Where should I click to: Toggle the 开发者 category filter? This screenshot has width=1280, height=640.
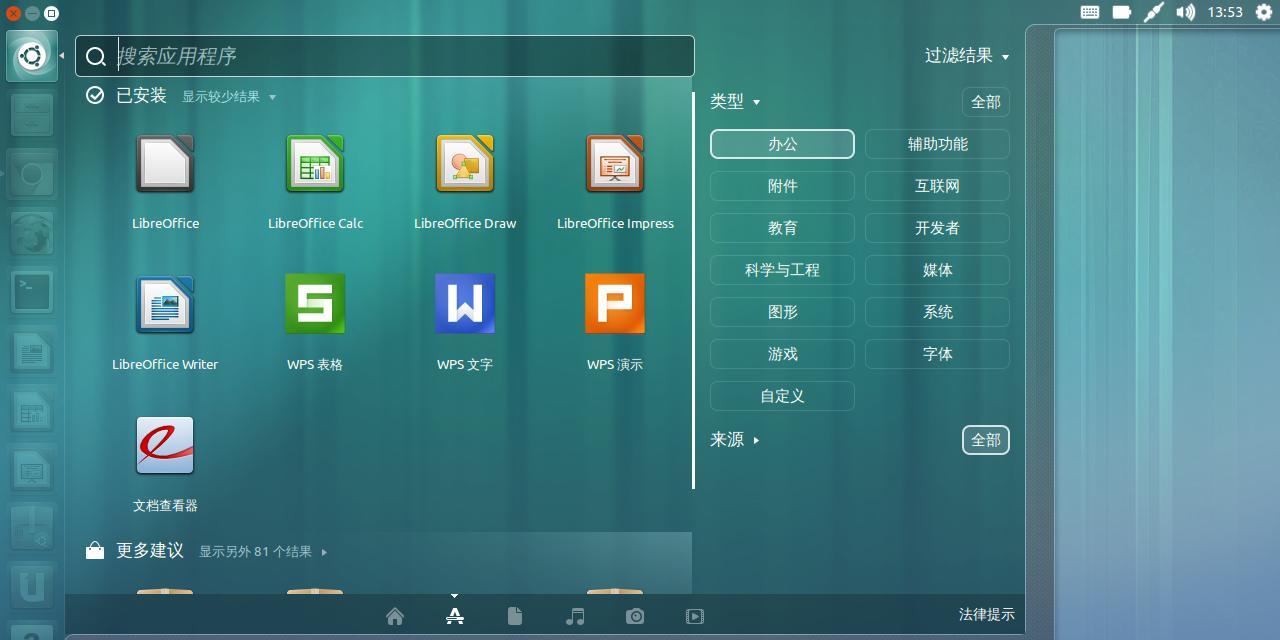[937, 228]
